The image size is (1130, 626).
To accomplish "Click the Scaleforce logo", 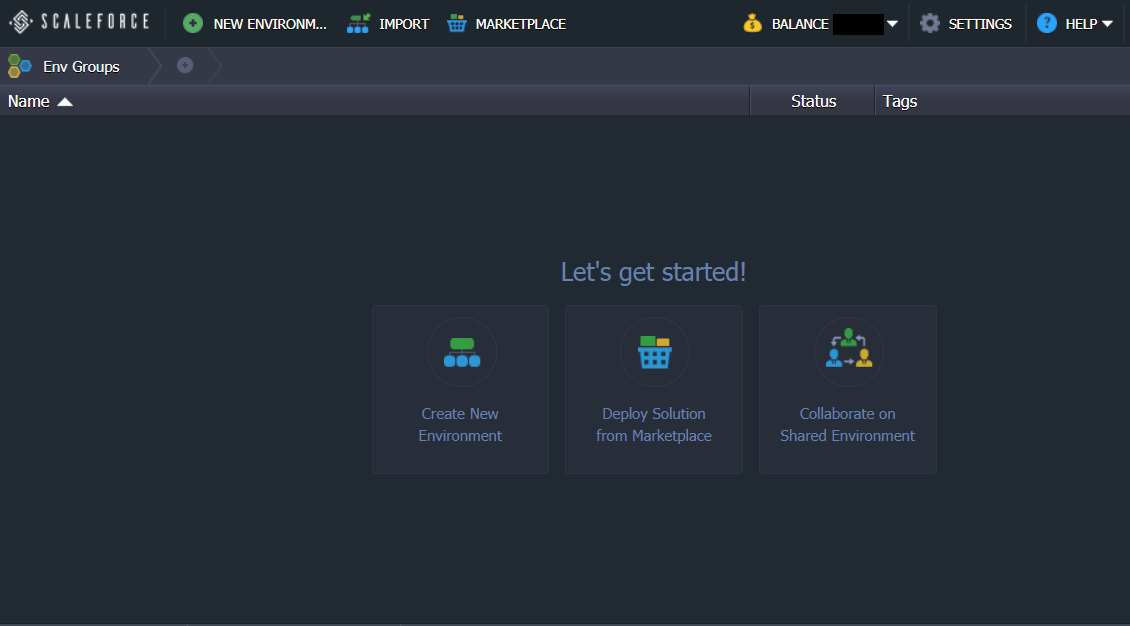I will pyautogui.click(x=79, y=22).
